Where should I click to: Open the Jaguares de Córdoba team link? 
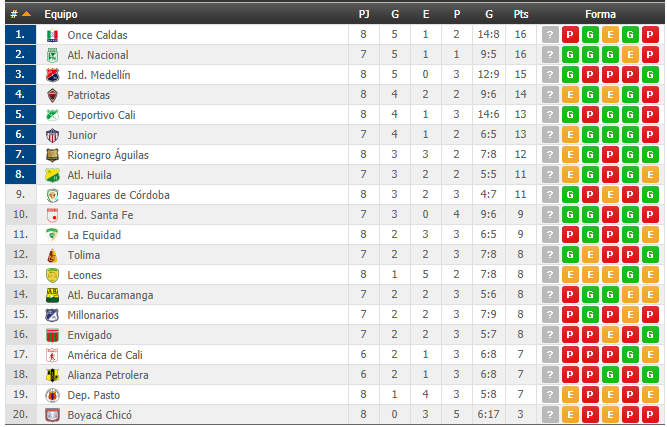118,195
